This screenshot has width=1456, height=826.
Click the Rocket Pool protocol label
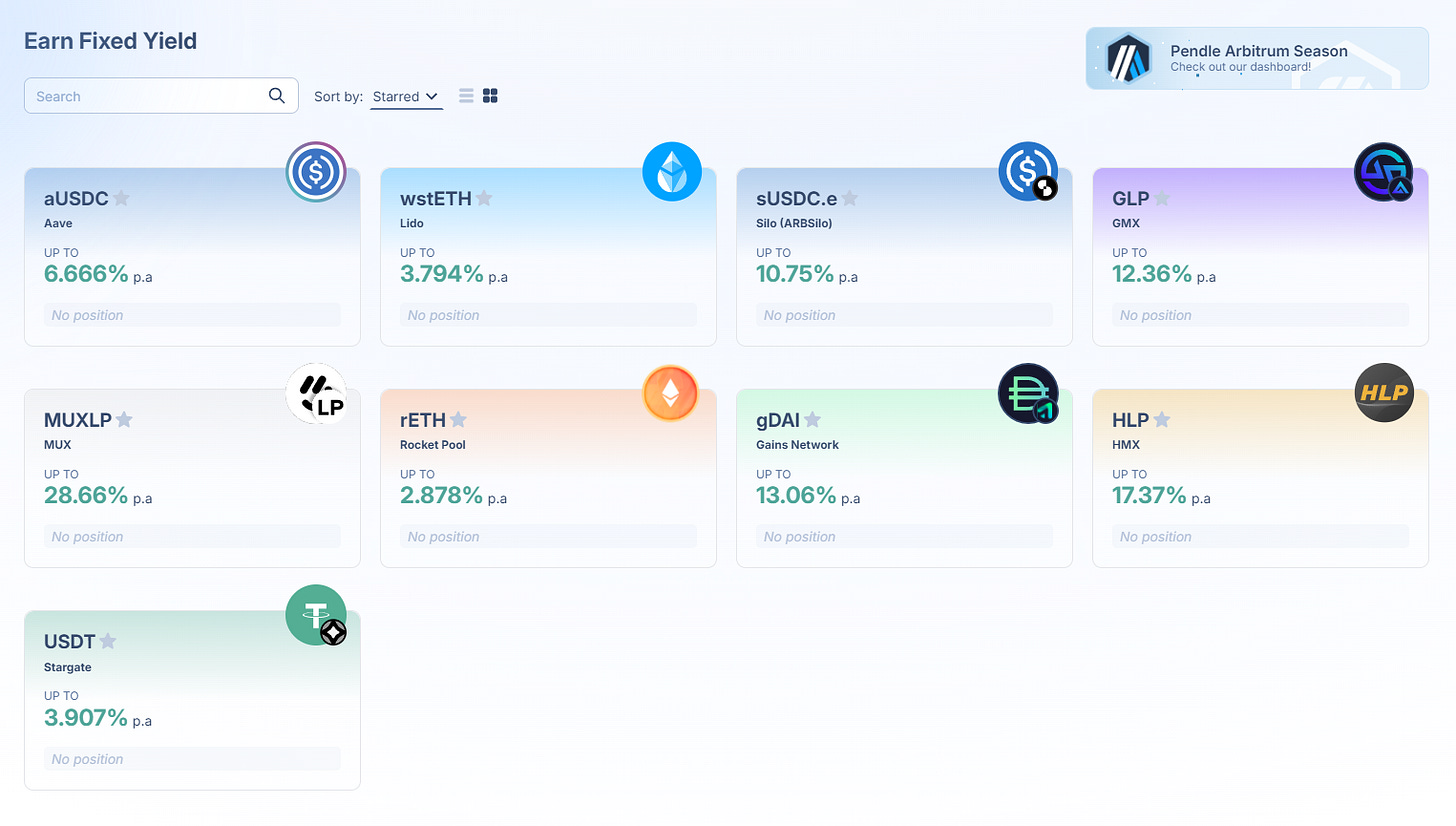(x=433, y=444)
